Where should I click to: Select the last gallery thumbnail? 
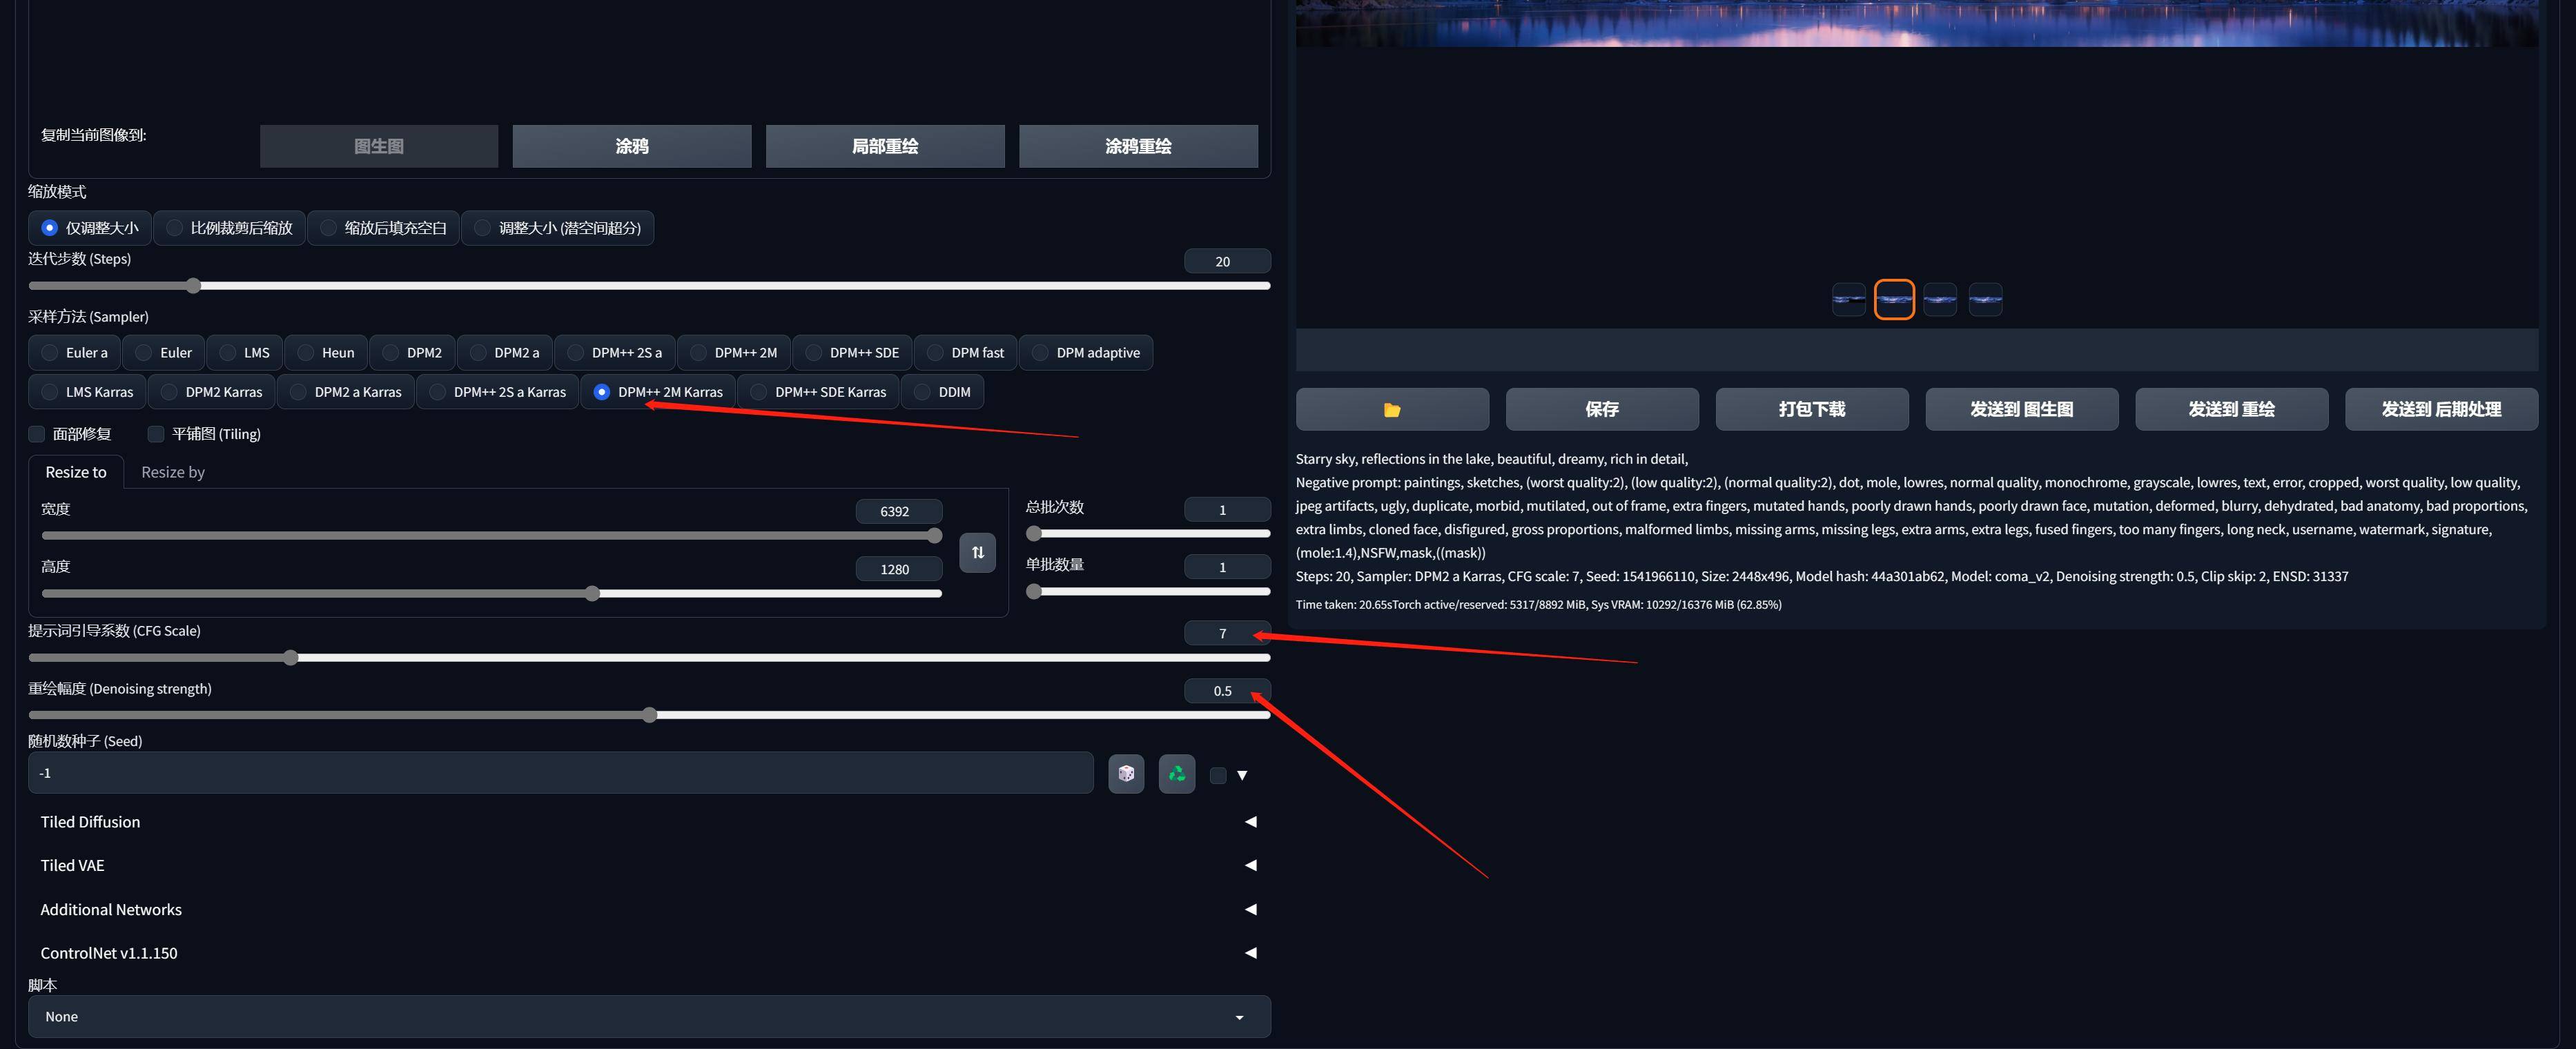1985,299
